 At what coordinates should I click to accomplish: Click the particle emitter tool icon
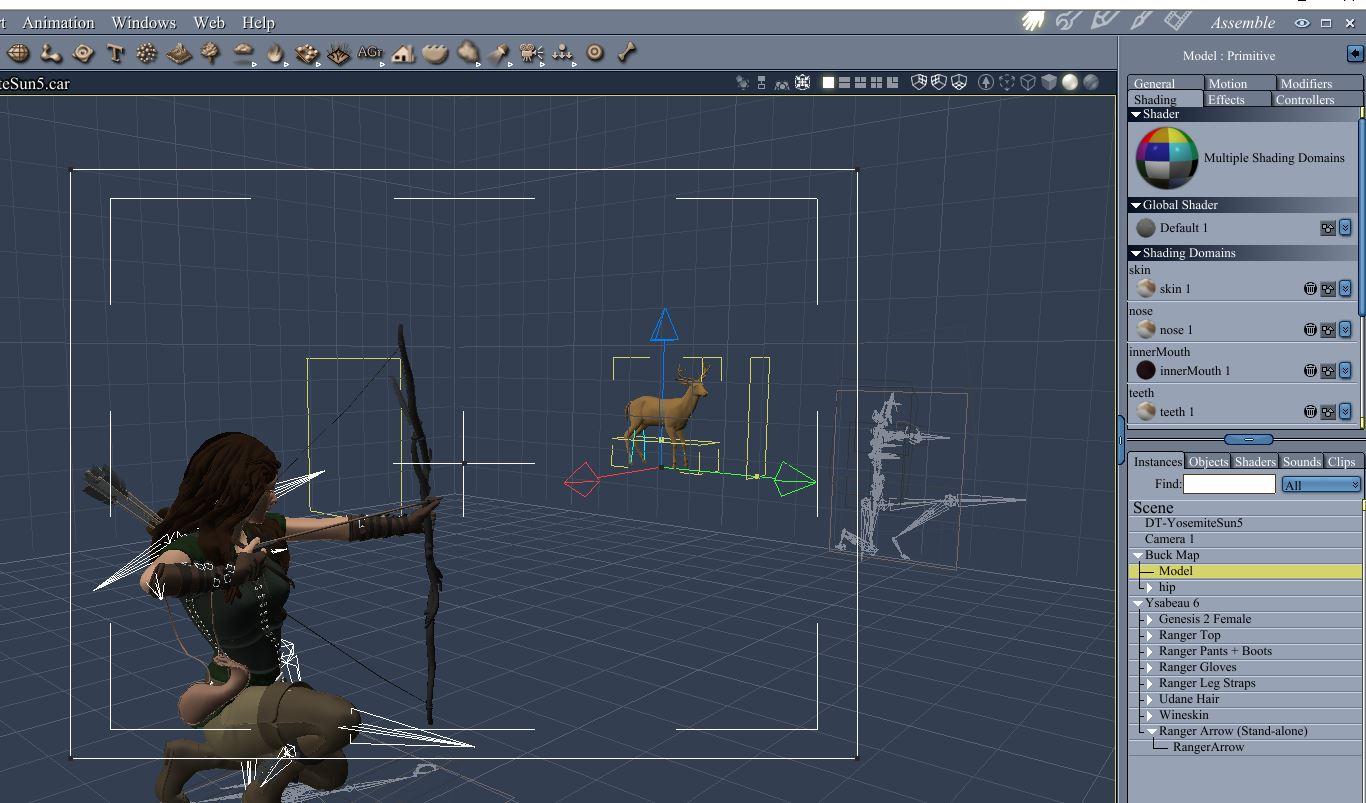[x=147, y=53]
